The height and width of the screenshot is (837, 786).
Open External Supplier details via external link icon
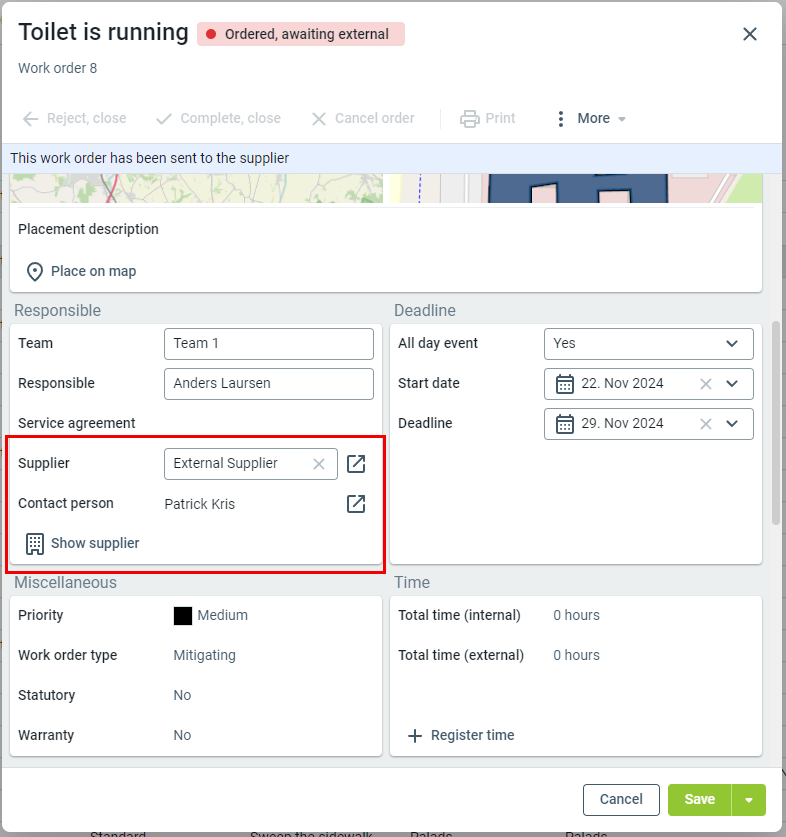point(356,464)
